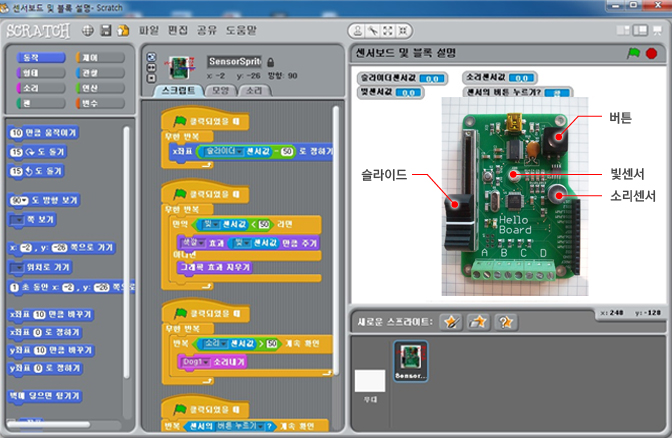Select the SensorSprite thumbnail in sprite list

point(411,361)
